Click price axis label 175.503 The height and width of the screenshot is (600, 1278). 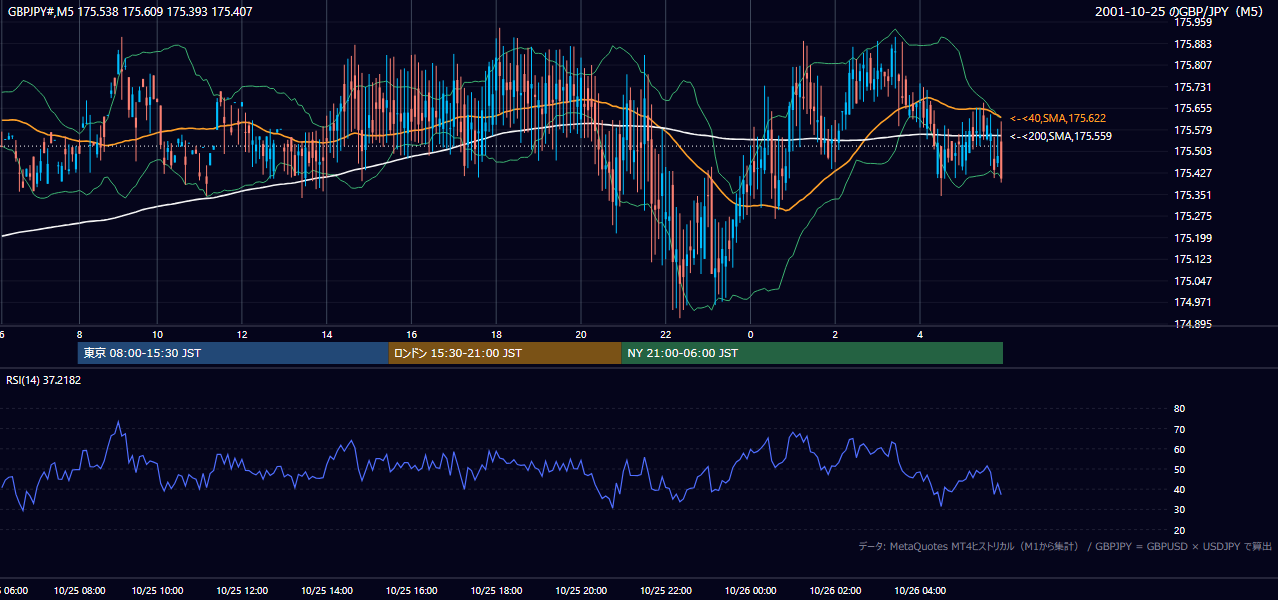[x=1193, y=151]
